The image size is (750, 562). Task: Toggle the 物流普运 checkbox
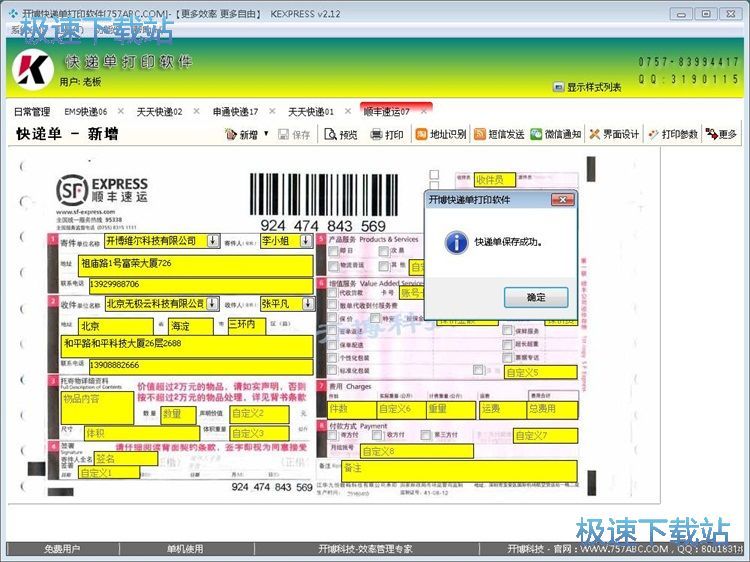pyautogui.click(x=333, y=266)
